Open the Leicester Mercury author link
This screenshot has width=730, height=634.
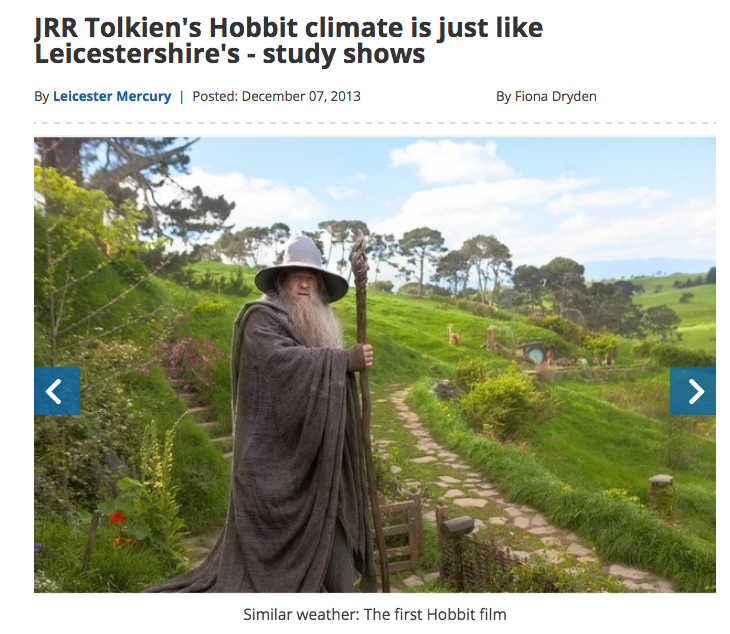112,96
